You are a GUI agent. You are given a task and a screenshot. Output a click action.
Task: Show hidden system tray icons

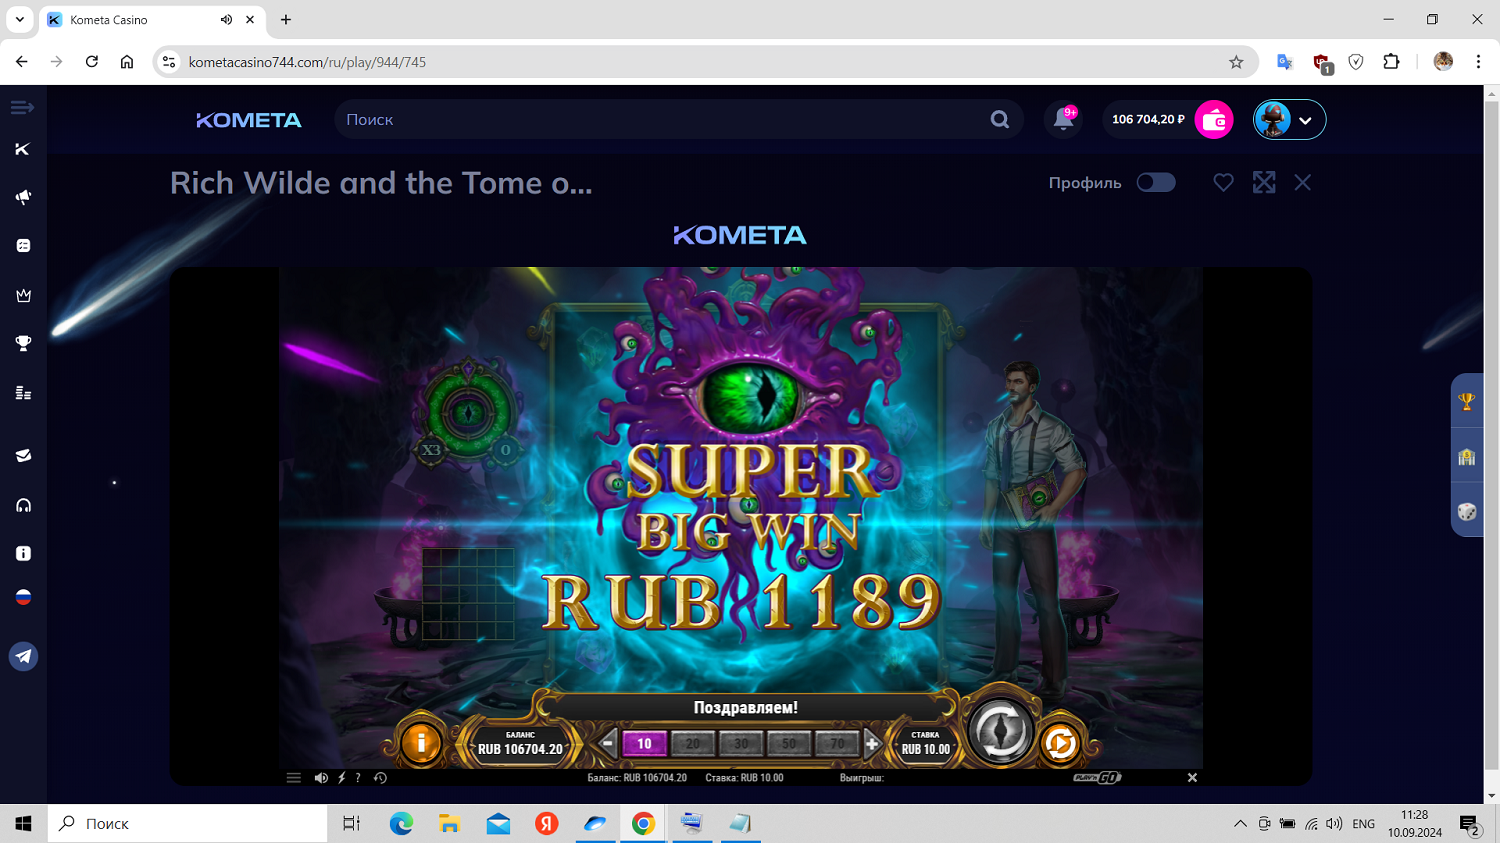click(1240, 824)
